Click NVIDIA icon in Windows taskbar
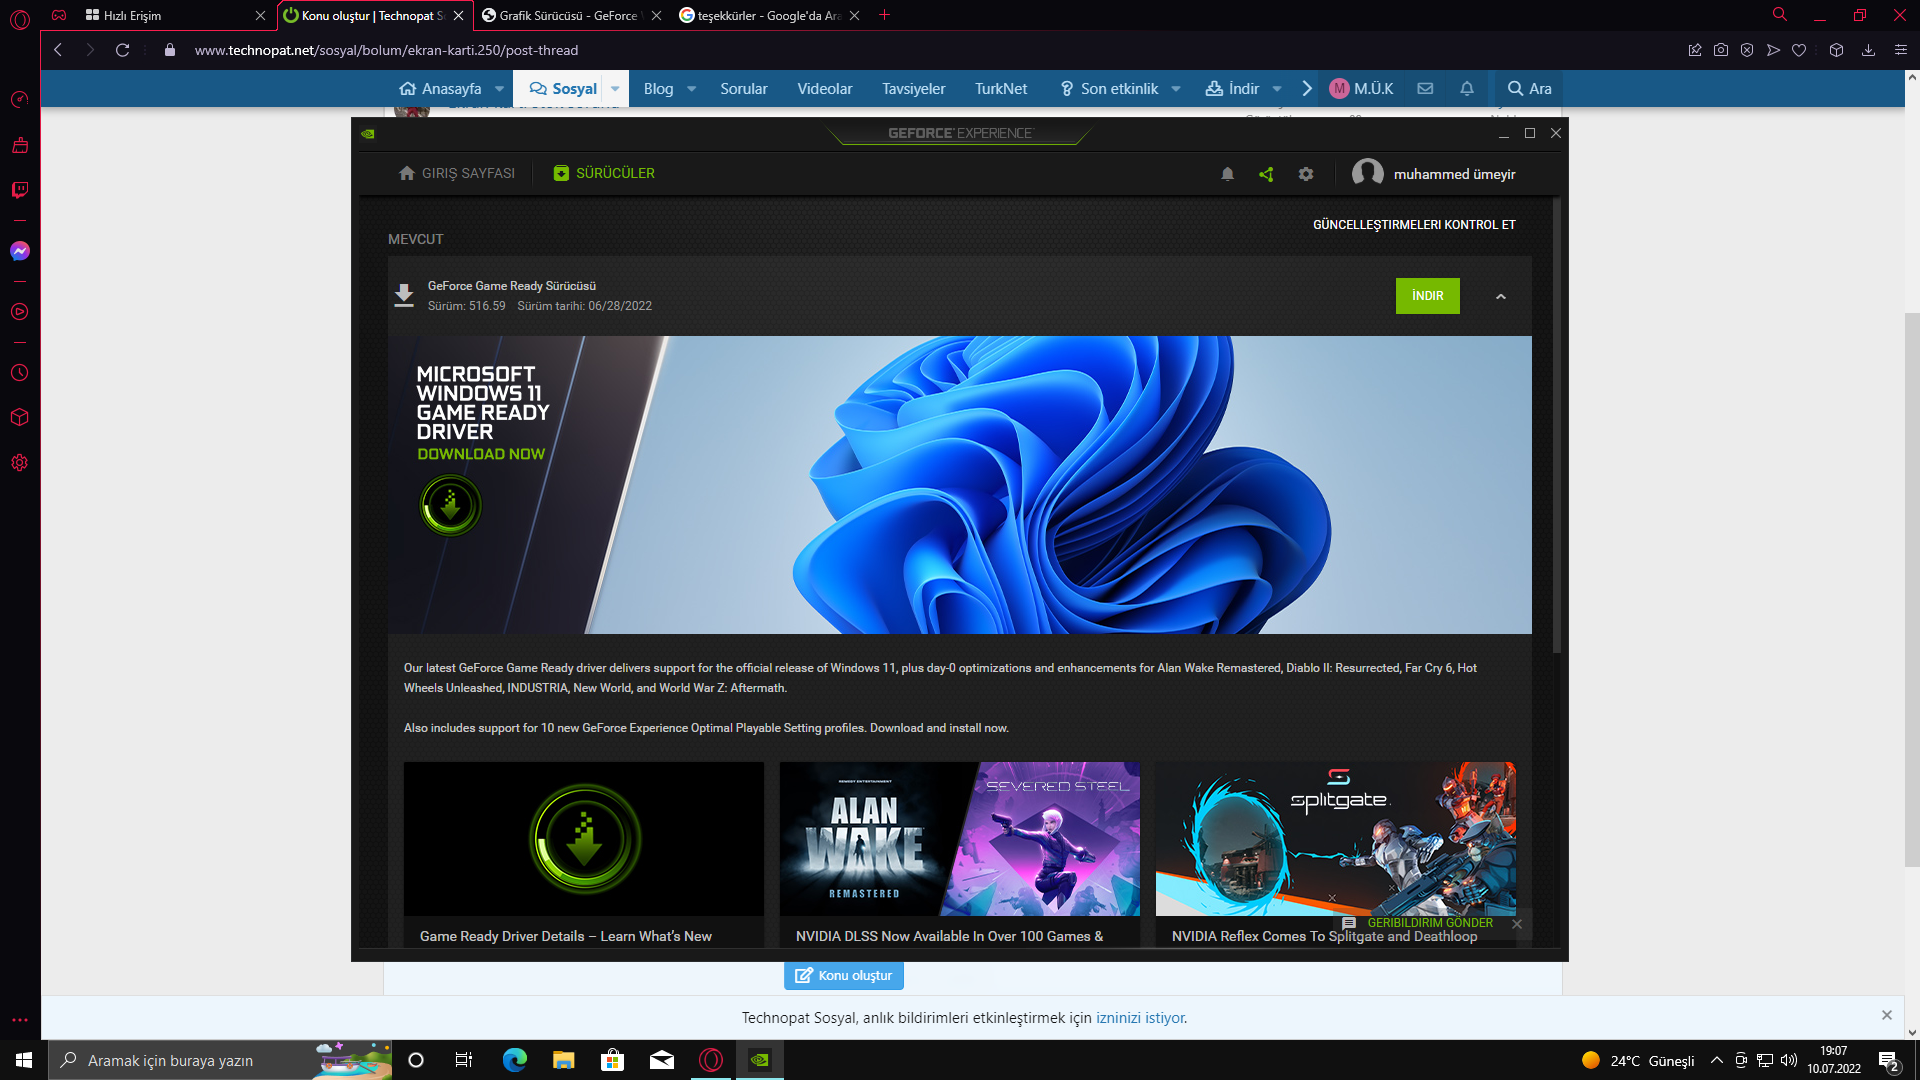1920x1080 pixels. coord(760,1060)
